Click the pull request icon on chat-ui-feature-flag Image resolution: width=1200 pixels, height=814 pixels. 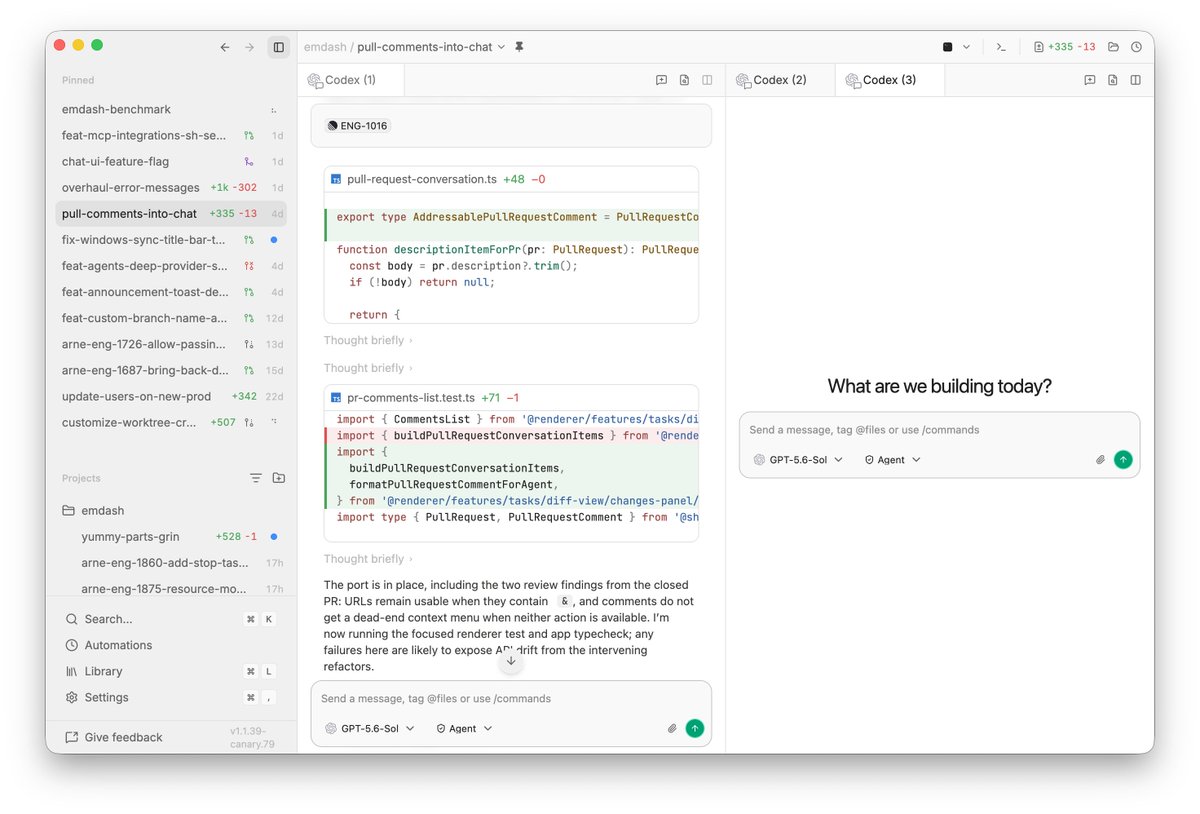(x=249, y=162)
